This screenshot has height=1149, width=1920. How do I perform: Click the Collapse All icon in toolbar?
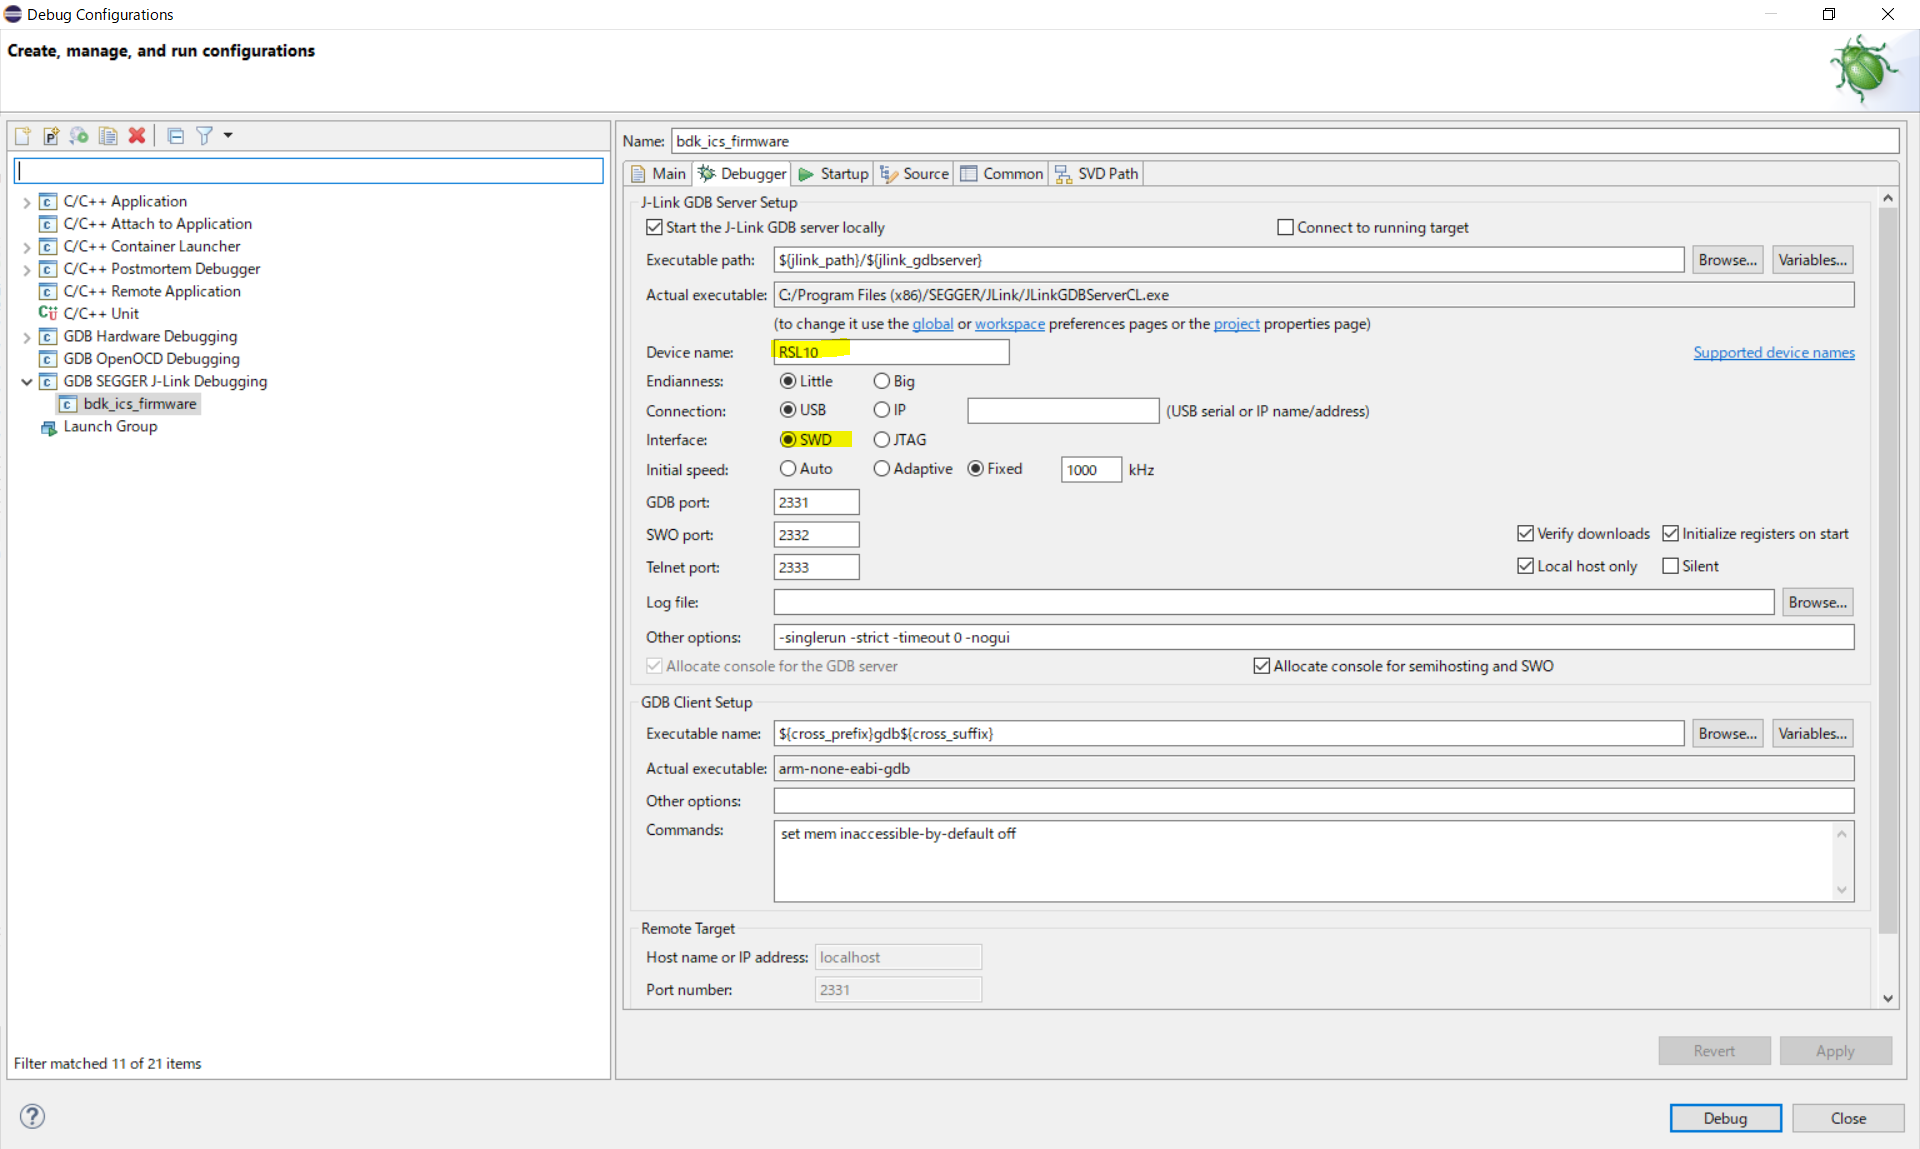tap(176, 136)
